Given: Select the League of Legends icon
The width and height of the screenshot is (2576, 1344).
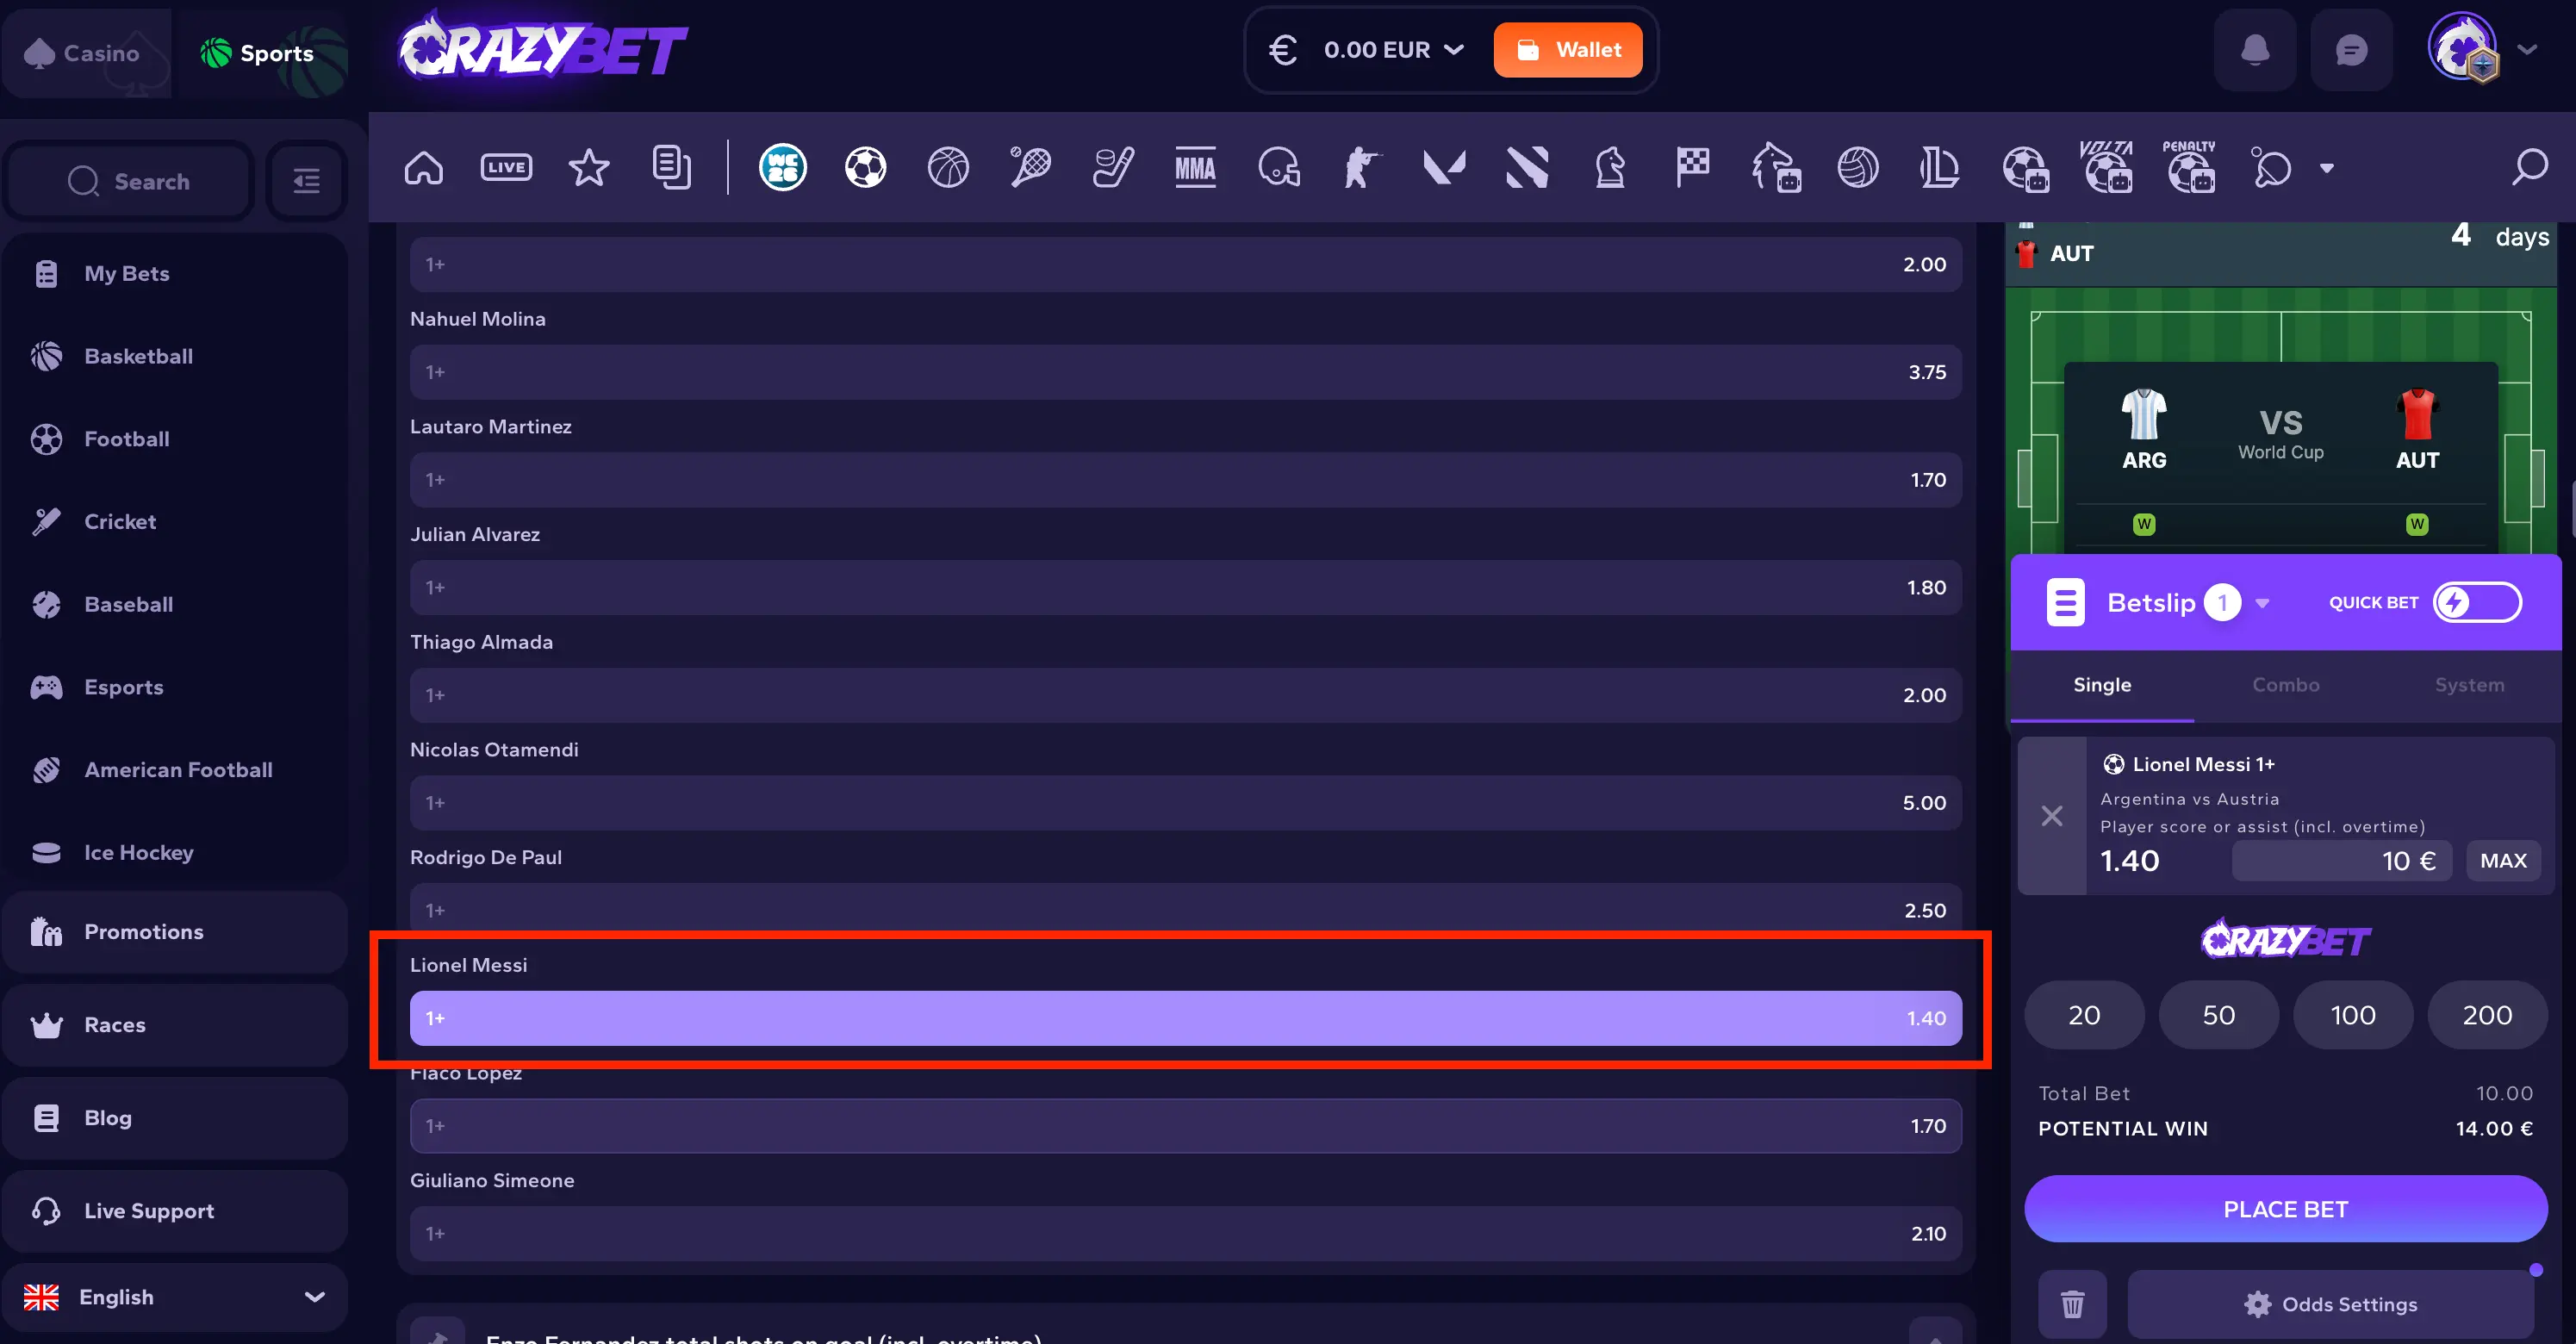Looking at the screenshot, I should (x=1940, y=167).
